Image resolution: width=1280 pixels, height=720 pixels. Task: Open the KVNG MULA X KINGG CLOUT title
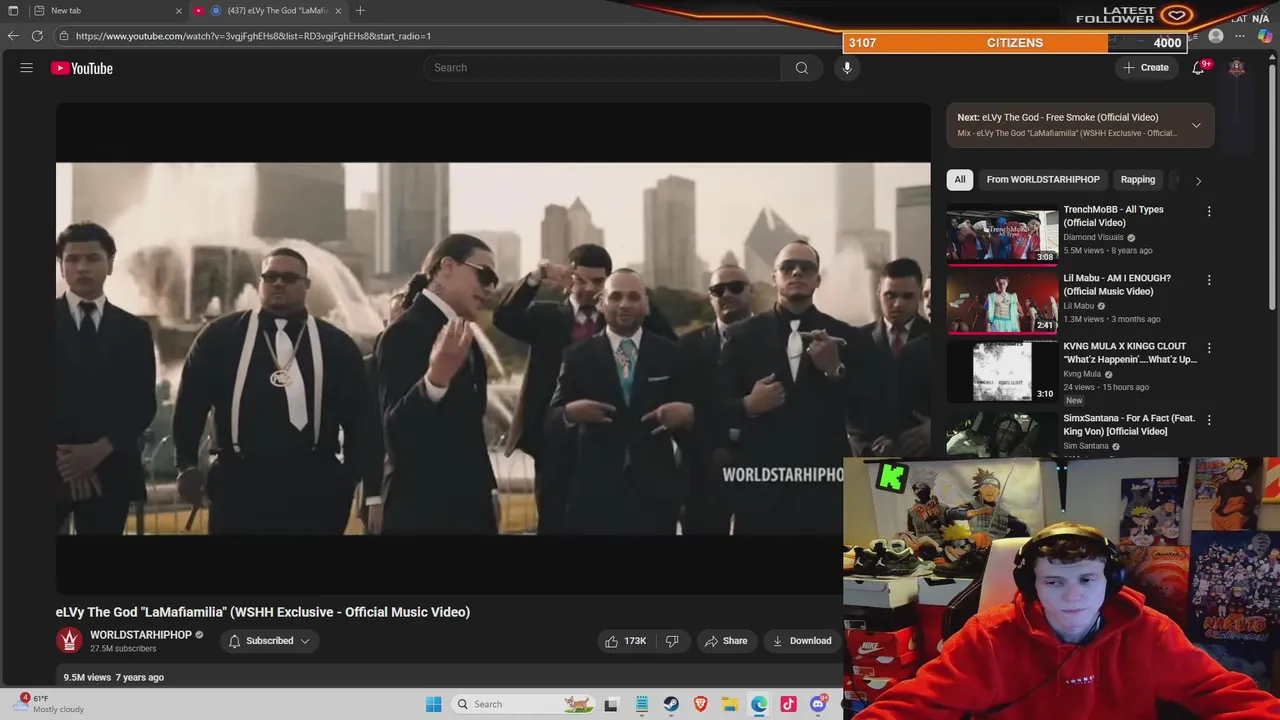(1130, 353)
